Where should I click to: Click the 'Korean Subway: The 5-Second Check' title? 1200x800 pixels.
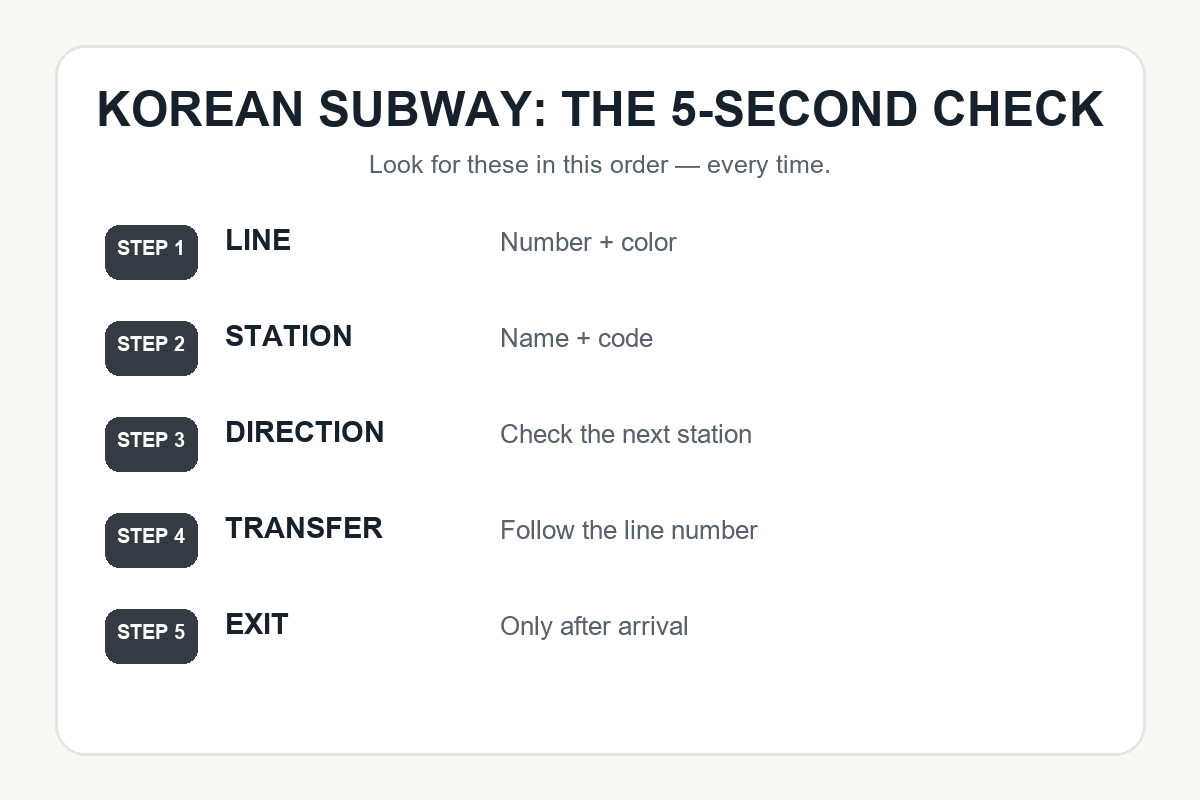(x=600, y=110)
